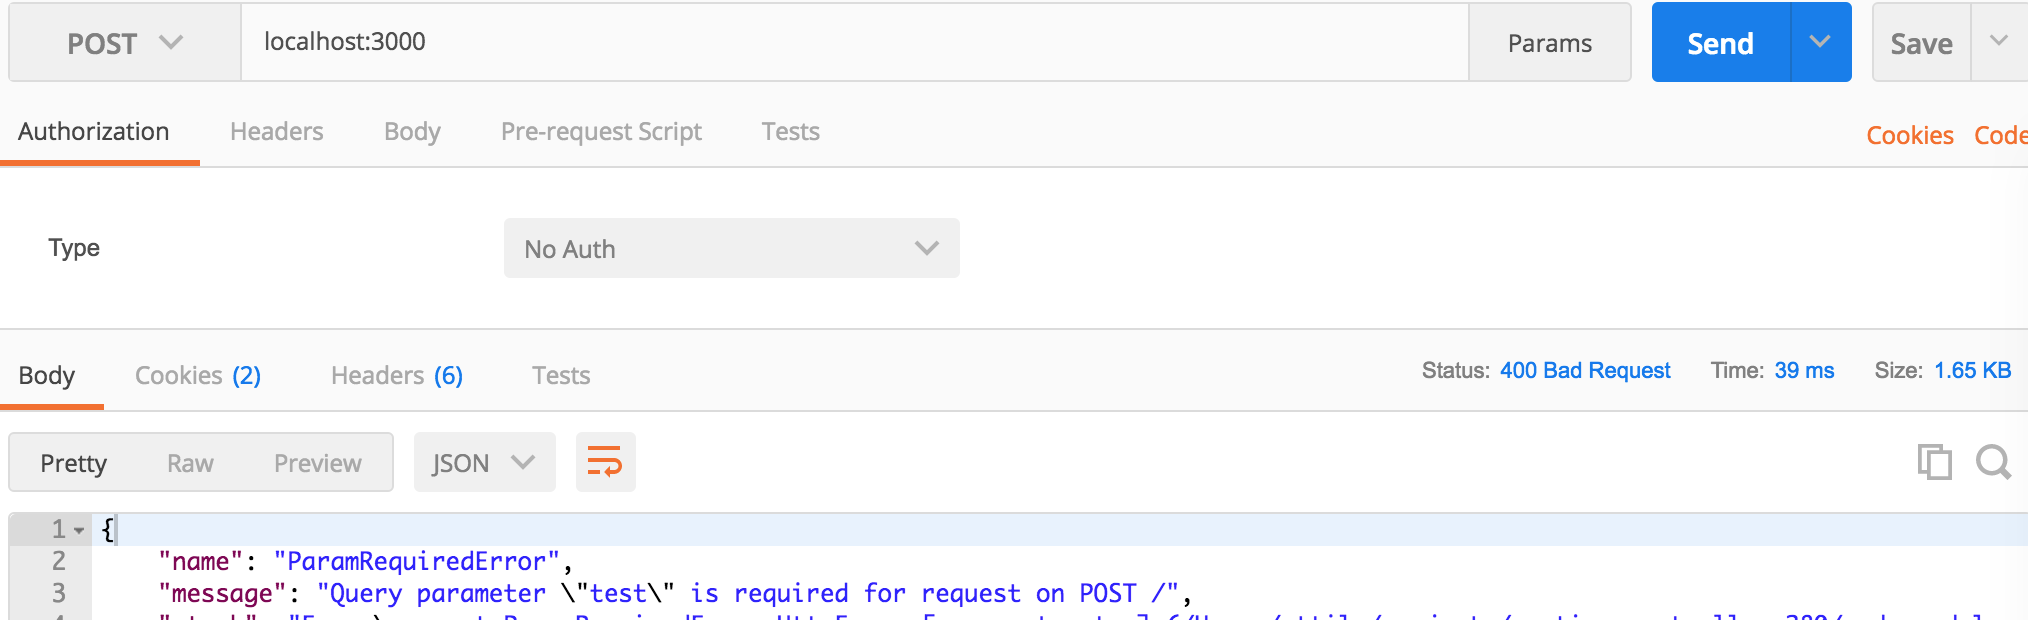
Task: Select the Pretty response view
Action: [74, 462]
